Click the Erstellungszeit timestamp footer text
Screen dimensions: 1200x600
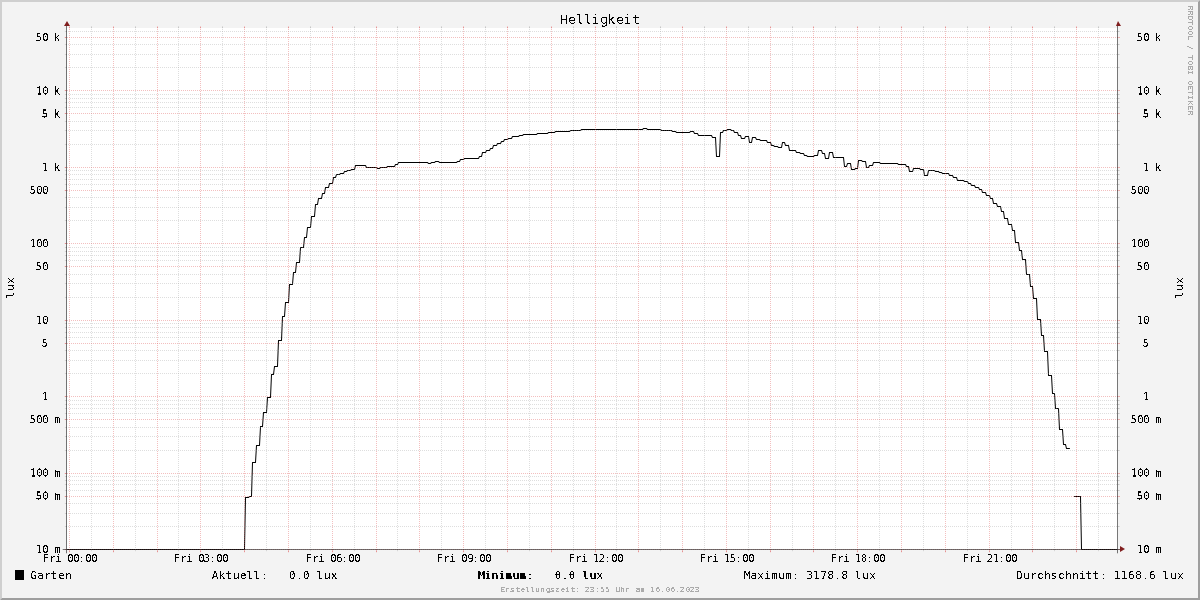click(600, 590)
